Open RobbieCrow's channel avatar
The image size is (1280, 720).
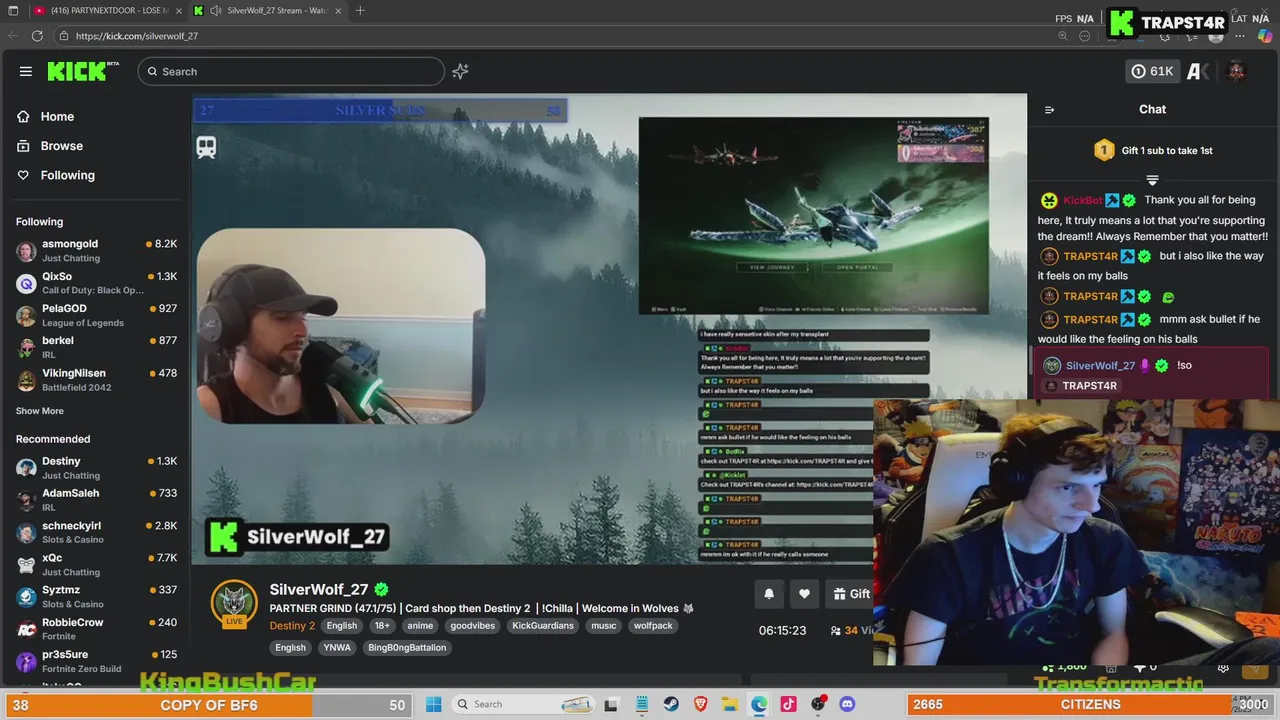[x=26, y=629]
